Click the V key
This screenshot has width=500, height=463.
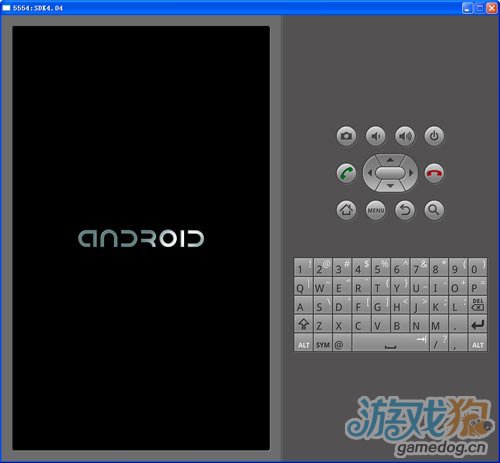tap(381, 324)
